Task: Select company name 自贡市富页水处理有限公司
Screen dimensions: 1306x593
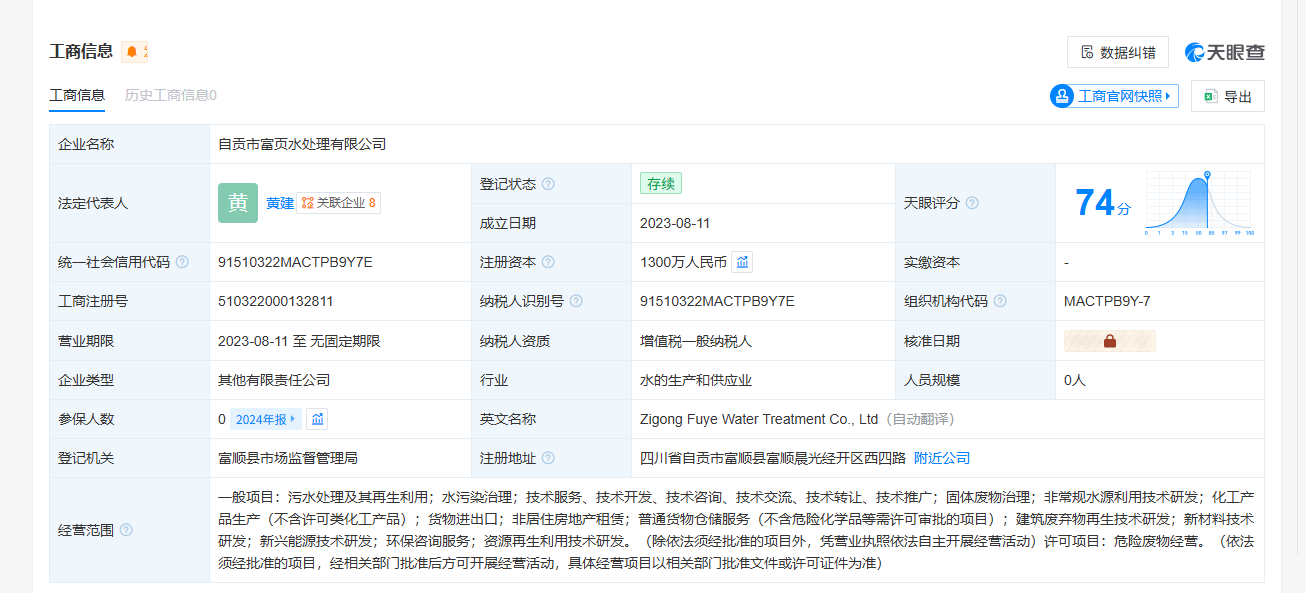Action: click(x=302, y=144)
